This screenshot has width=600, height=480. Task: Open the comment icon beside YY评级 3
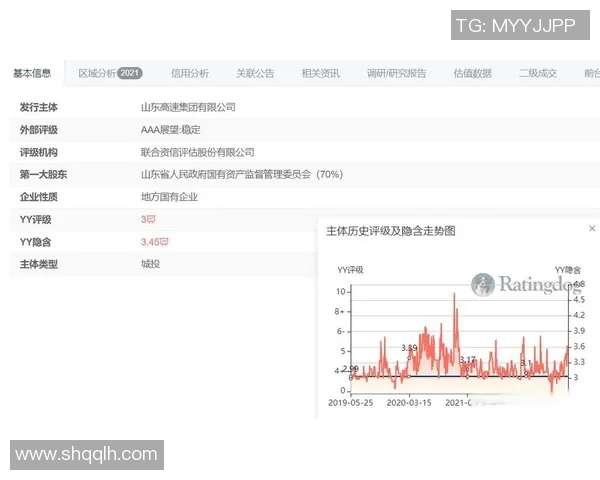tap(151, 219)
